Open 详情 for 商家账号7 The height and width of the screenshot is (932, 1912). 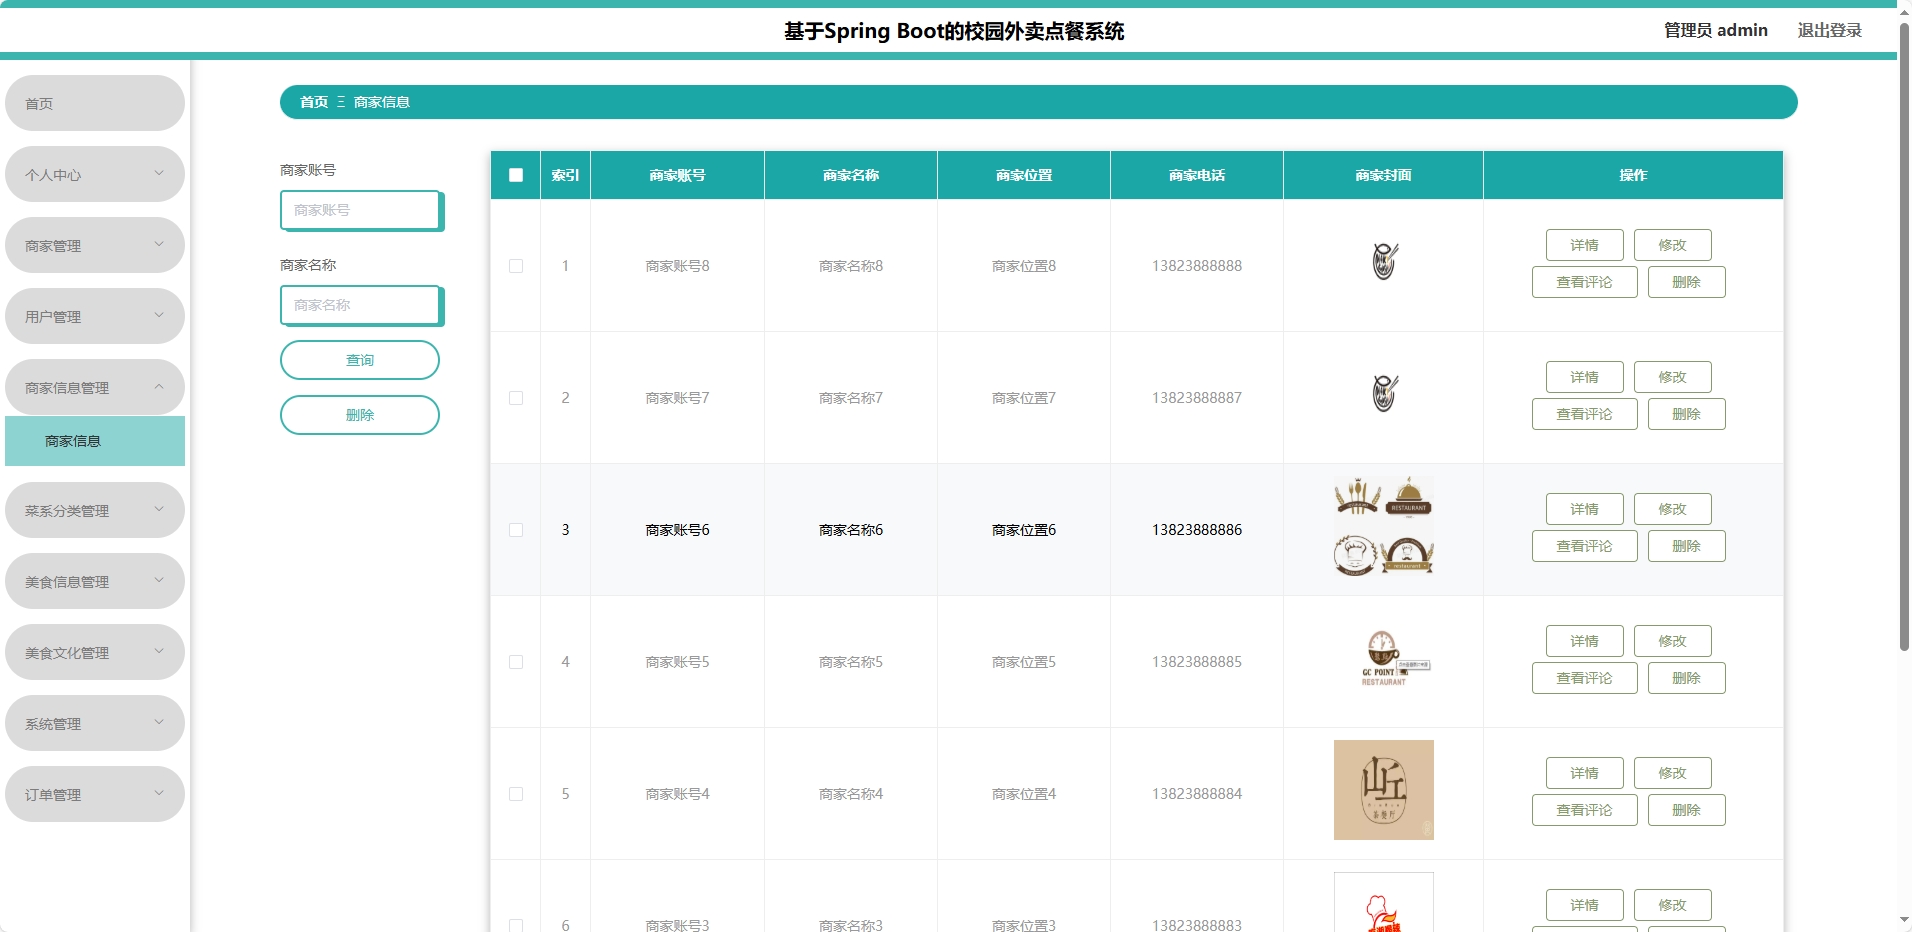coord(1584,377)
